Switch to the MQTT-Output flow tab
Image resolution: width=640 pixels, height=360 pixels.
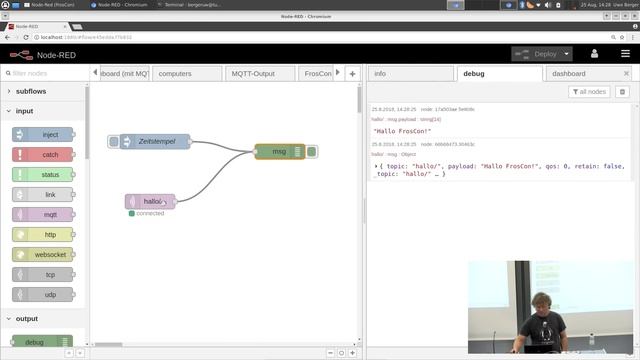[260, 74]
